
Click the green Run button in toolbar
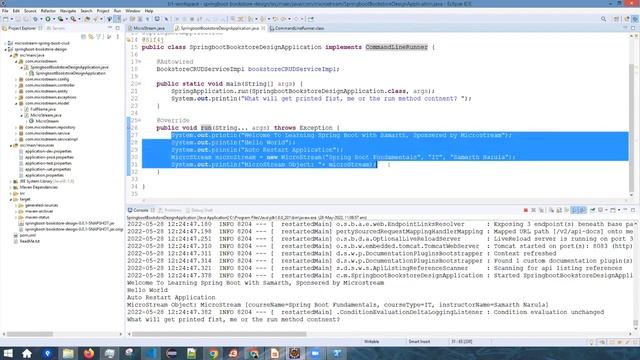[x=48, y=19]
